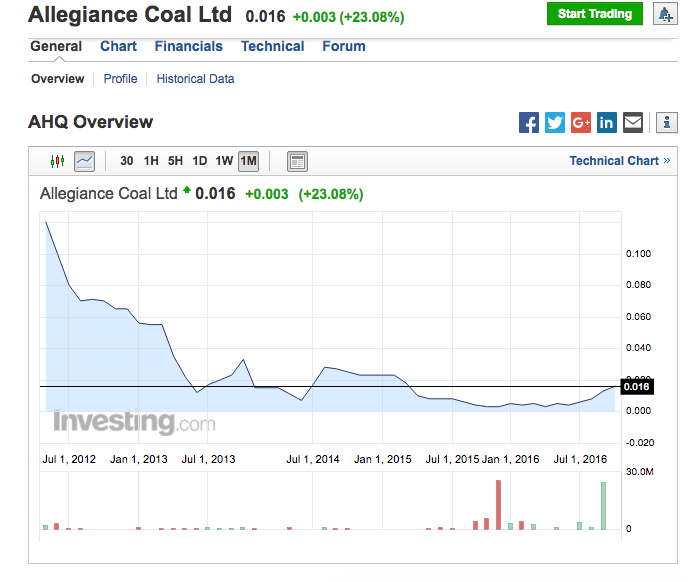688x582 pixels.
Task: Open the news panel icon in chart toolbar
Action: (297, 161)
